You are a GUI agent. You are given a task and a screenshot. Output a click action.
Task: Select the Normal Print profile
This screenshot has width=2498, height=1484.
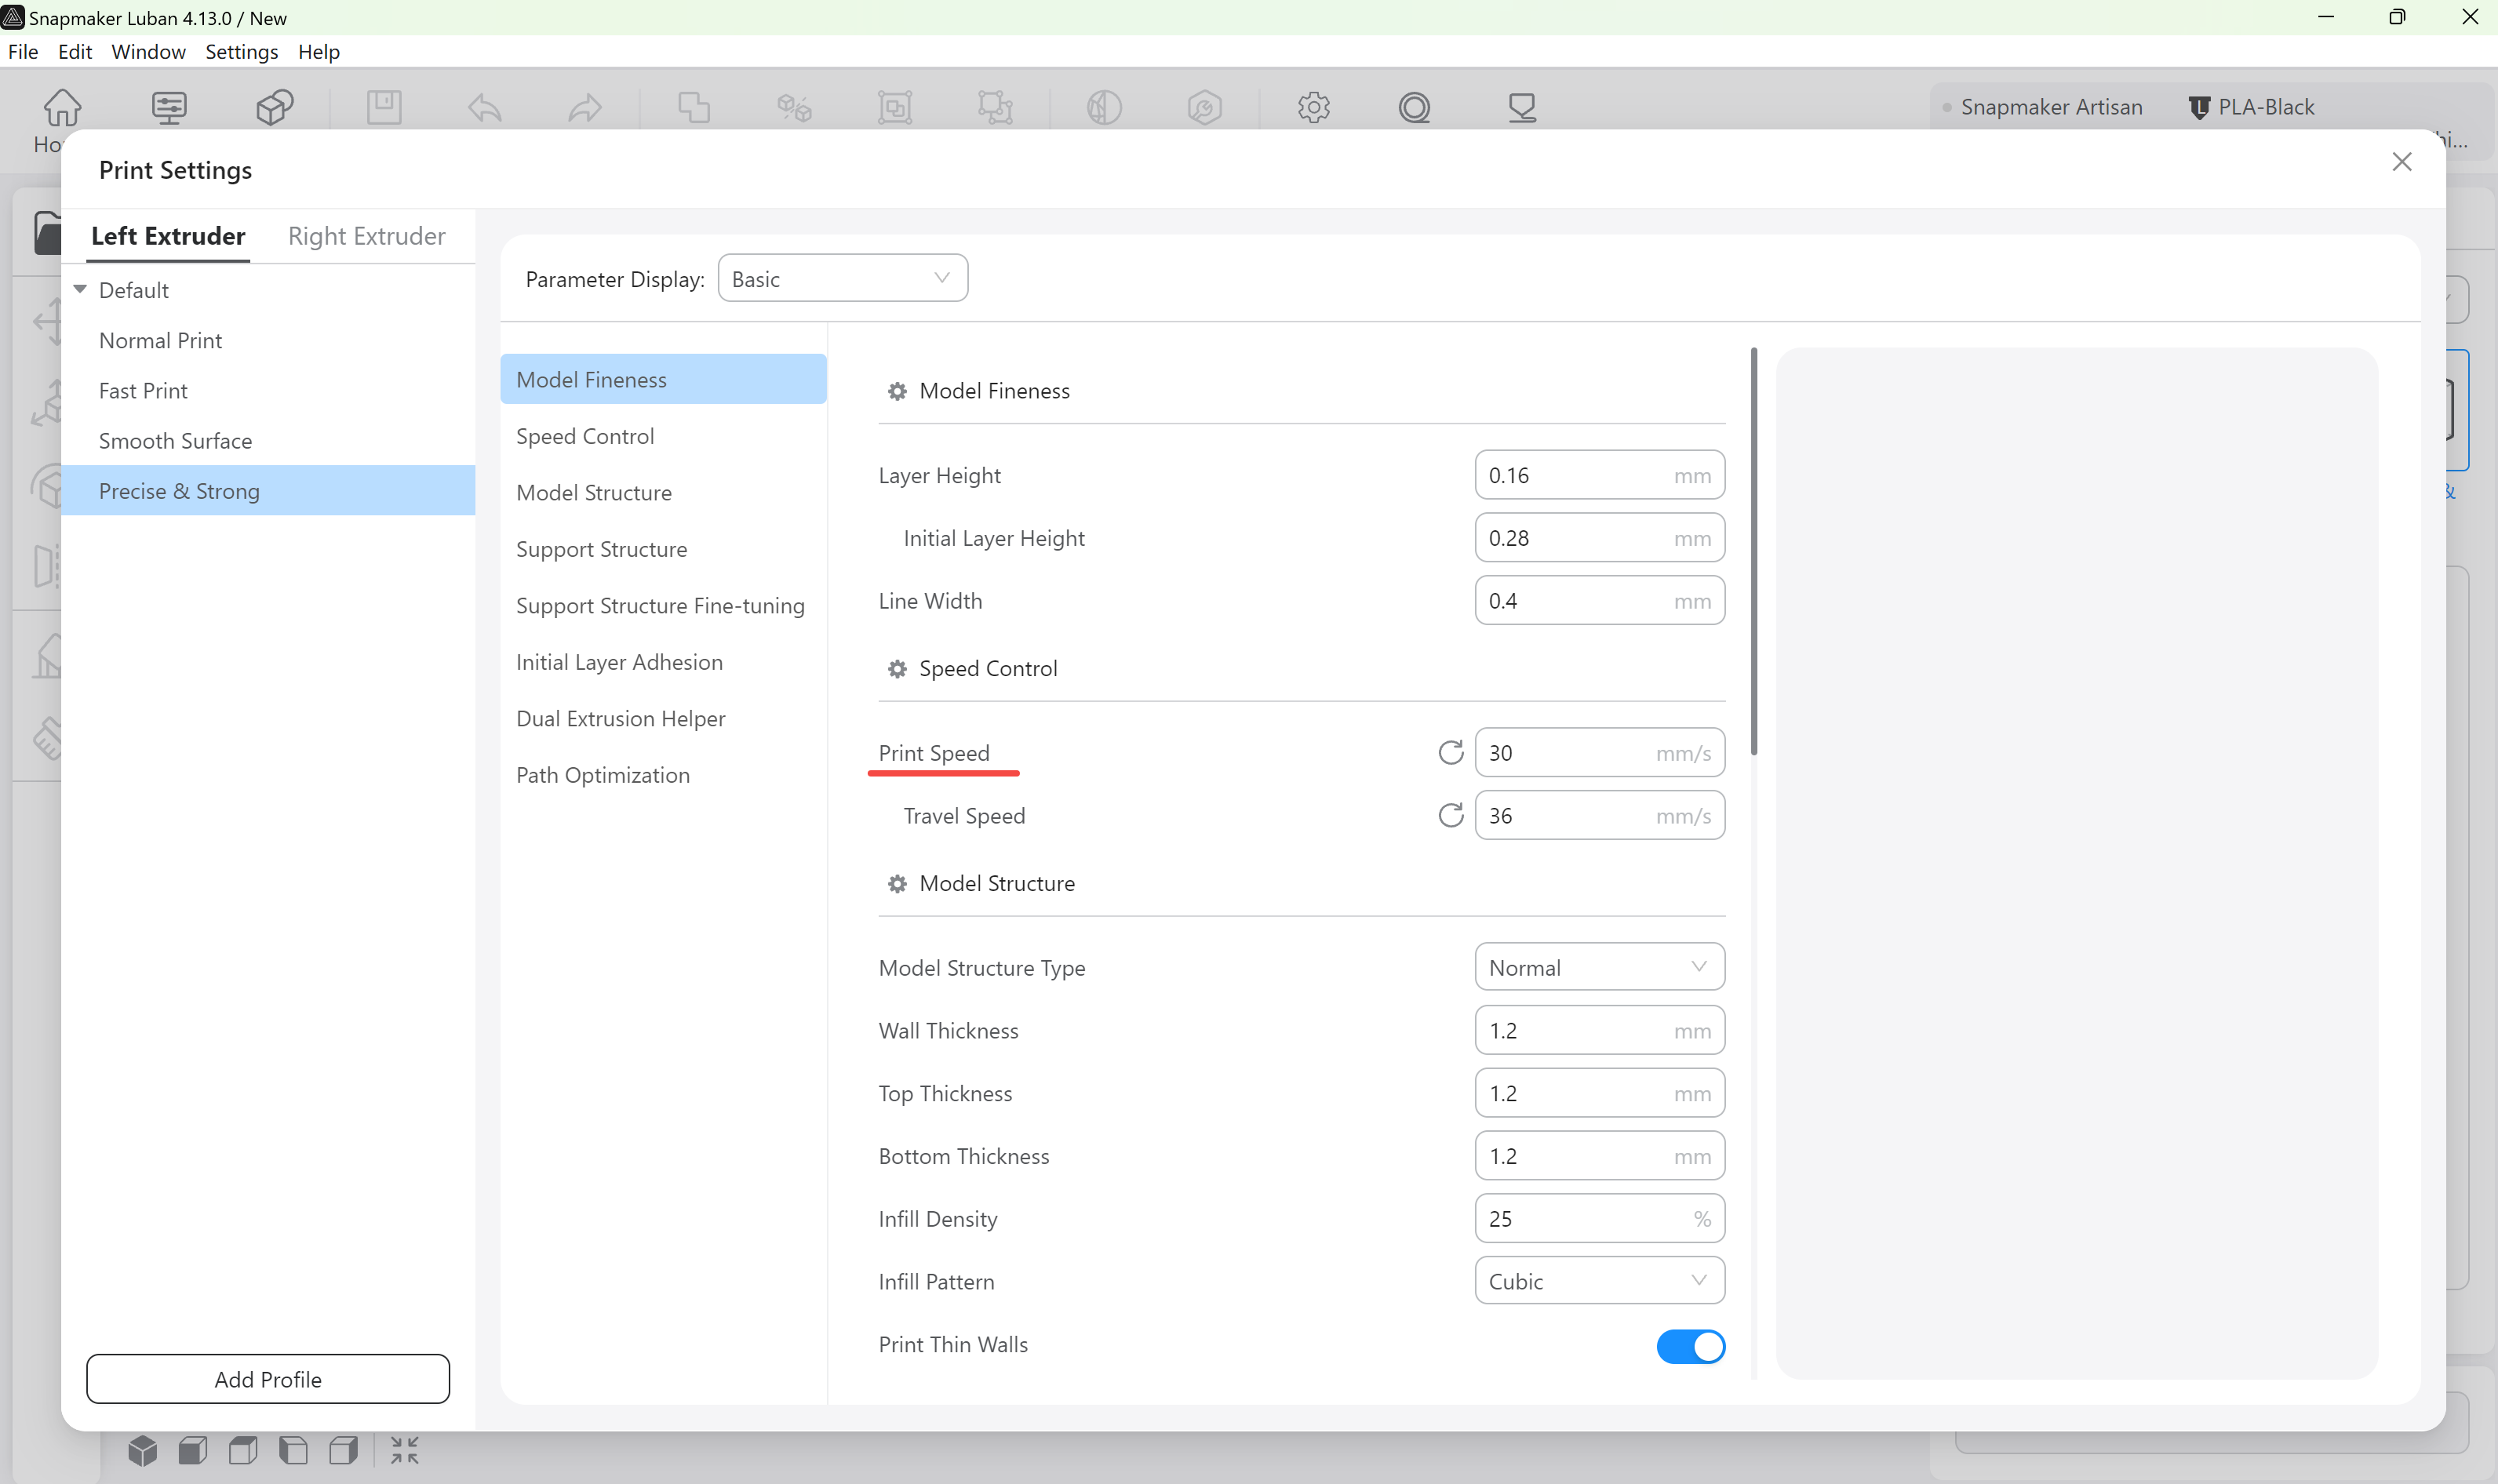coord(268,340)
